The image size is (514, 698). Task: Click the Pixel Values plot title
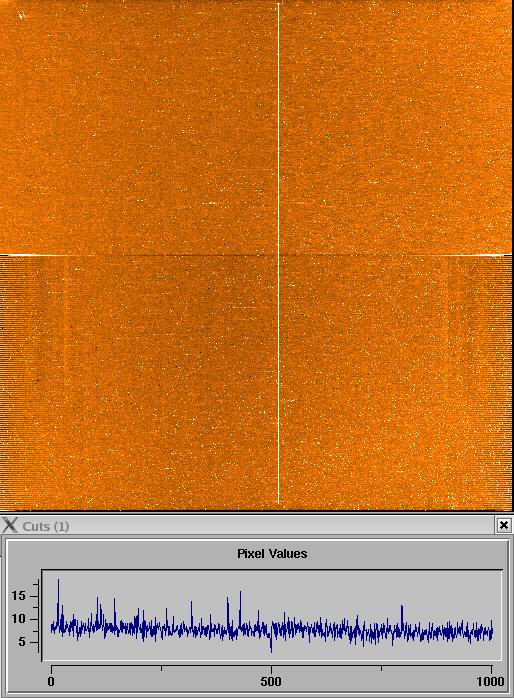click(x=272, y=554)
